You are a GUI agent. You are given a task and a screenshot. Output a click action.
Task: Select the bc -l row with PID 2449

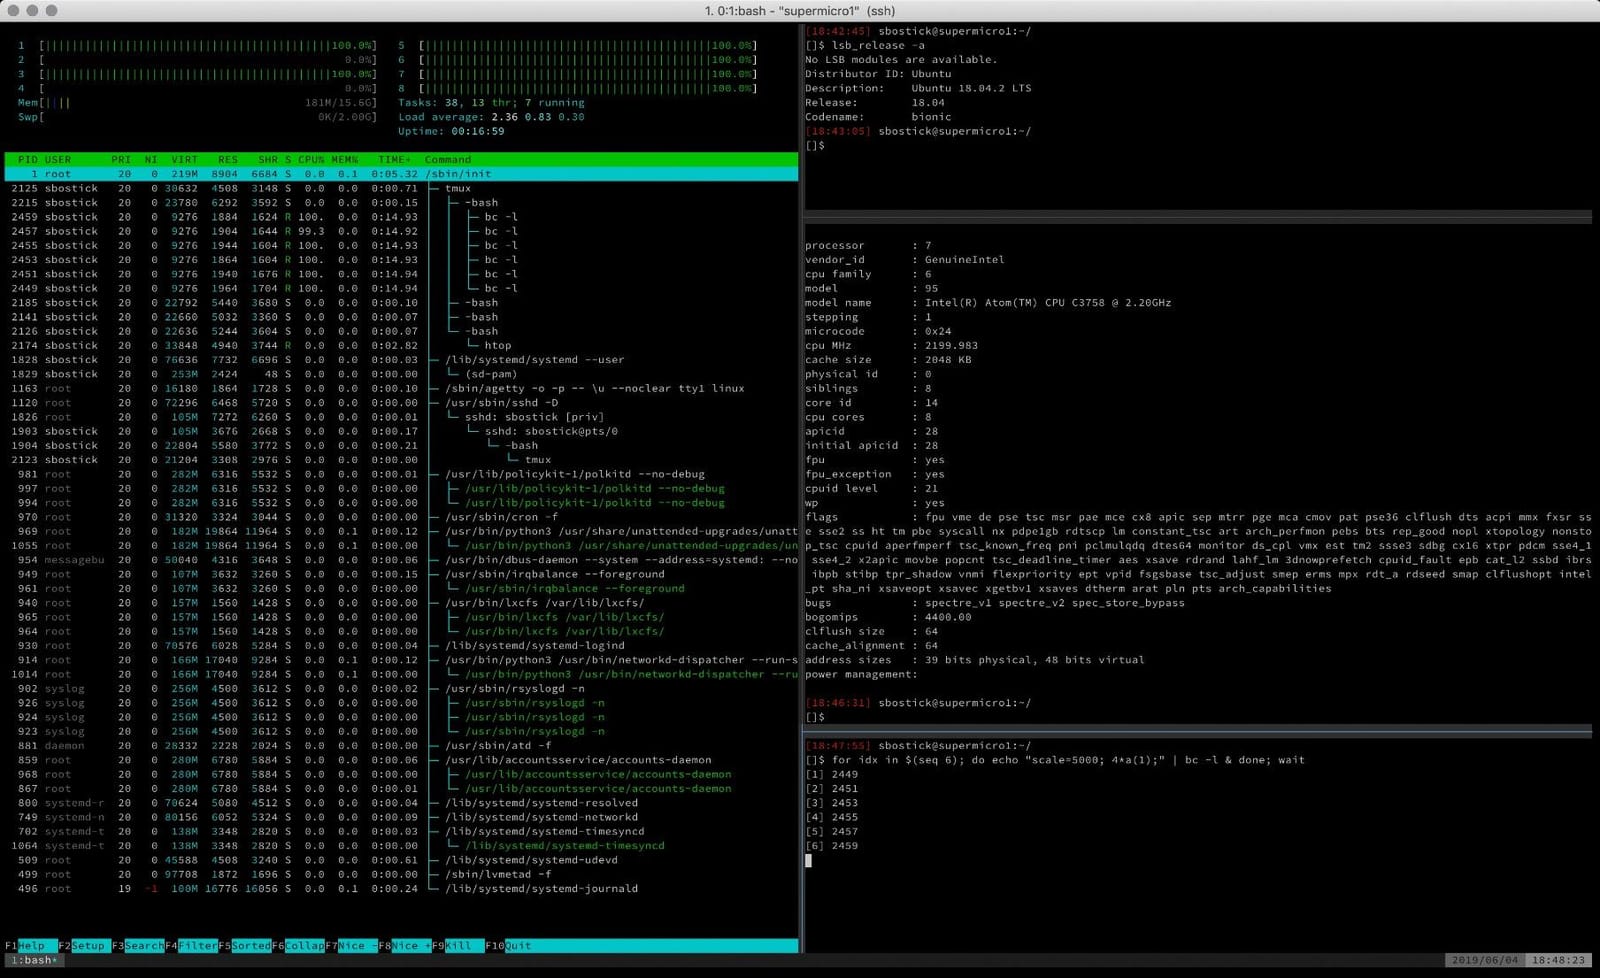[x=401, y=288]
